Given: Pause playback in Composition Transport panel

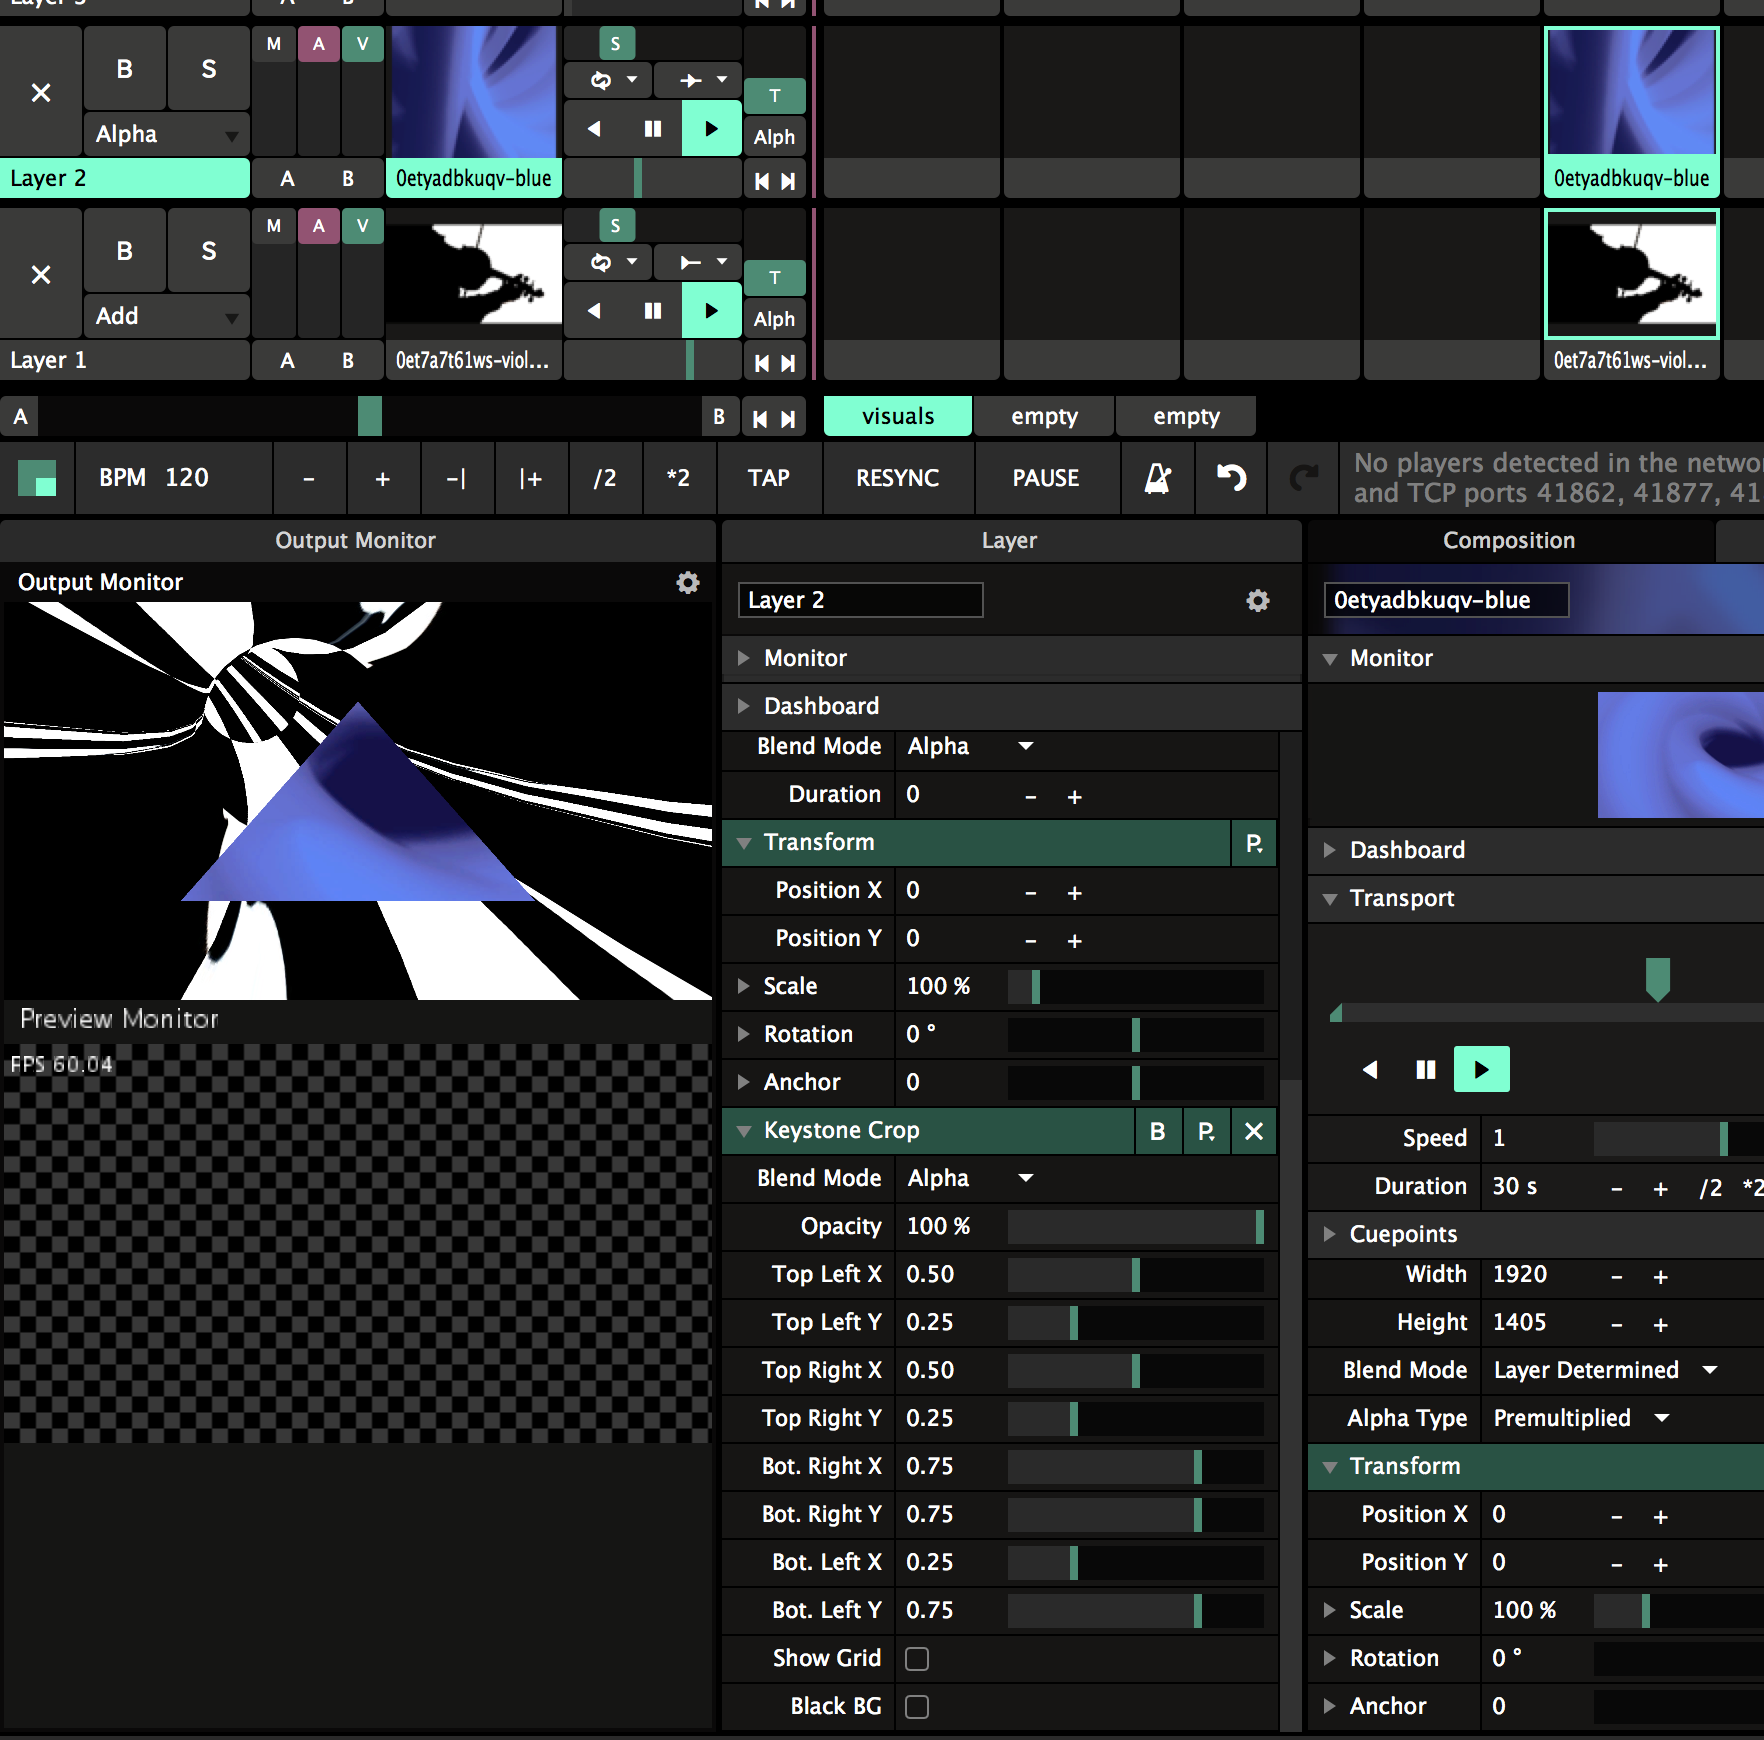Looking at the screenshot, I should click(x=1425, y=1070).
